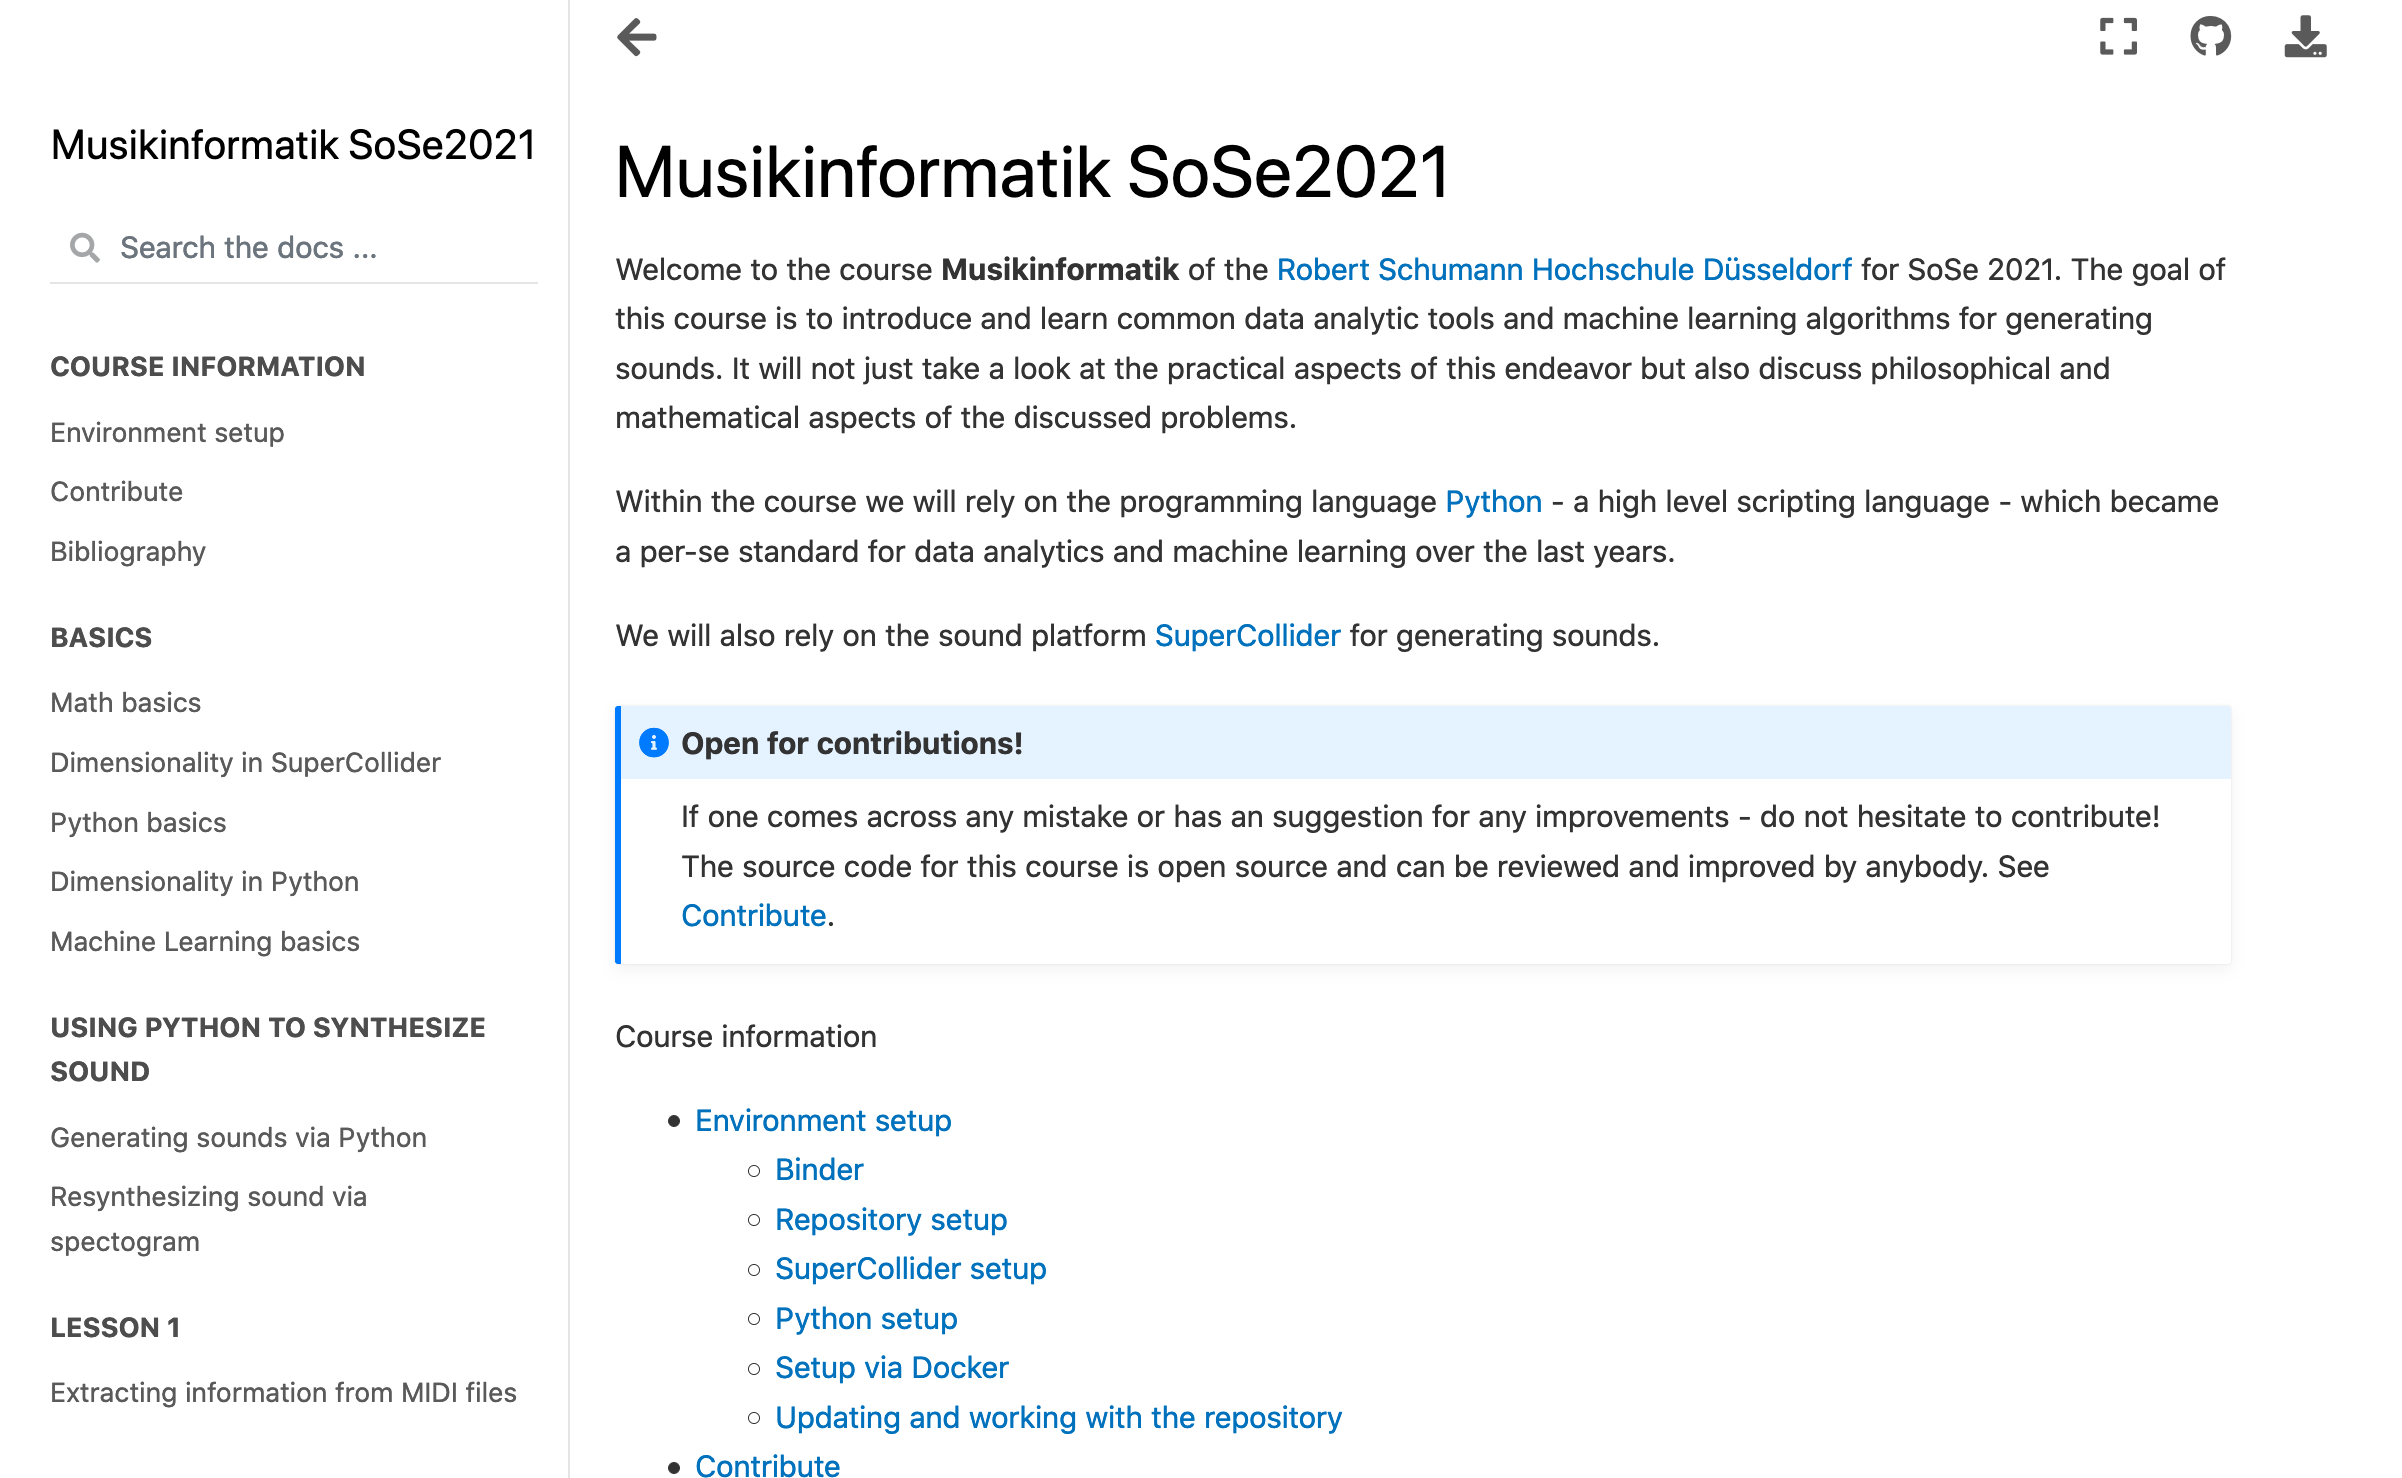Viewport: 2402px width, 1478px height.
Task: Open Generating sounds via Python
Action: coord(238,1137)
